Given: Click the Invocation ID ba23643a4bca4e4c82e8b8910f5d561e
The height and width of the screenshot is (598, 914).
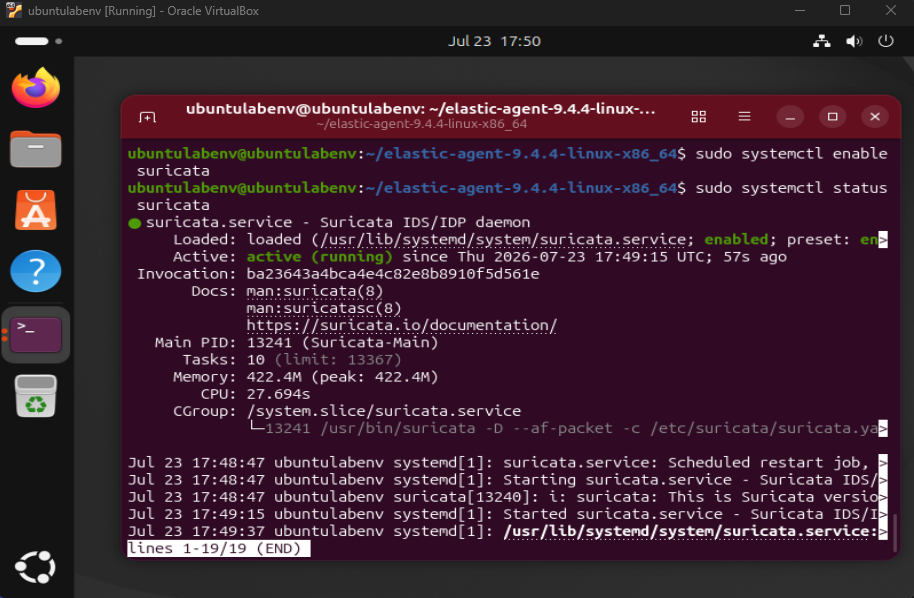Looking at the screenshot, I should (x=393, y=274).
